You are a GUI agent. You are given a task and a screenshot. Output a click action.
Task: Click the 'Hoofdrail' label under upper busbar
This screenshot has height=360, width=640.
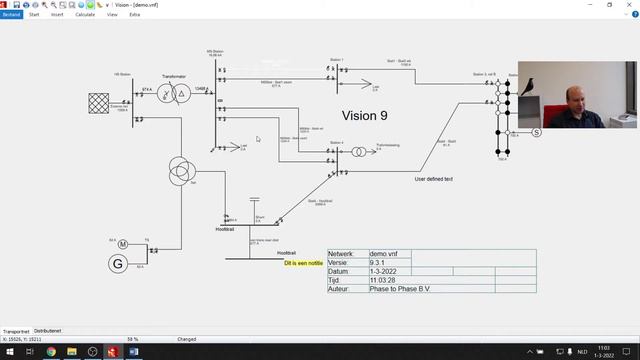[x=224, y=229]
